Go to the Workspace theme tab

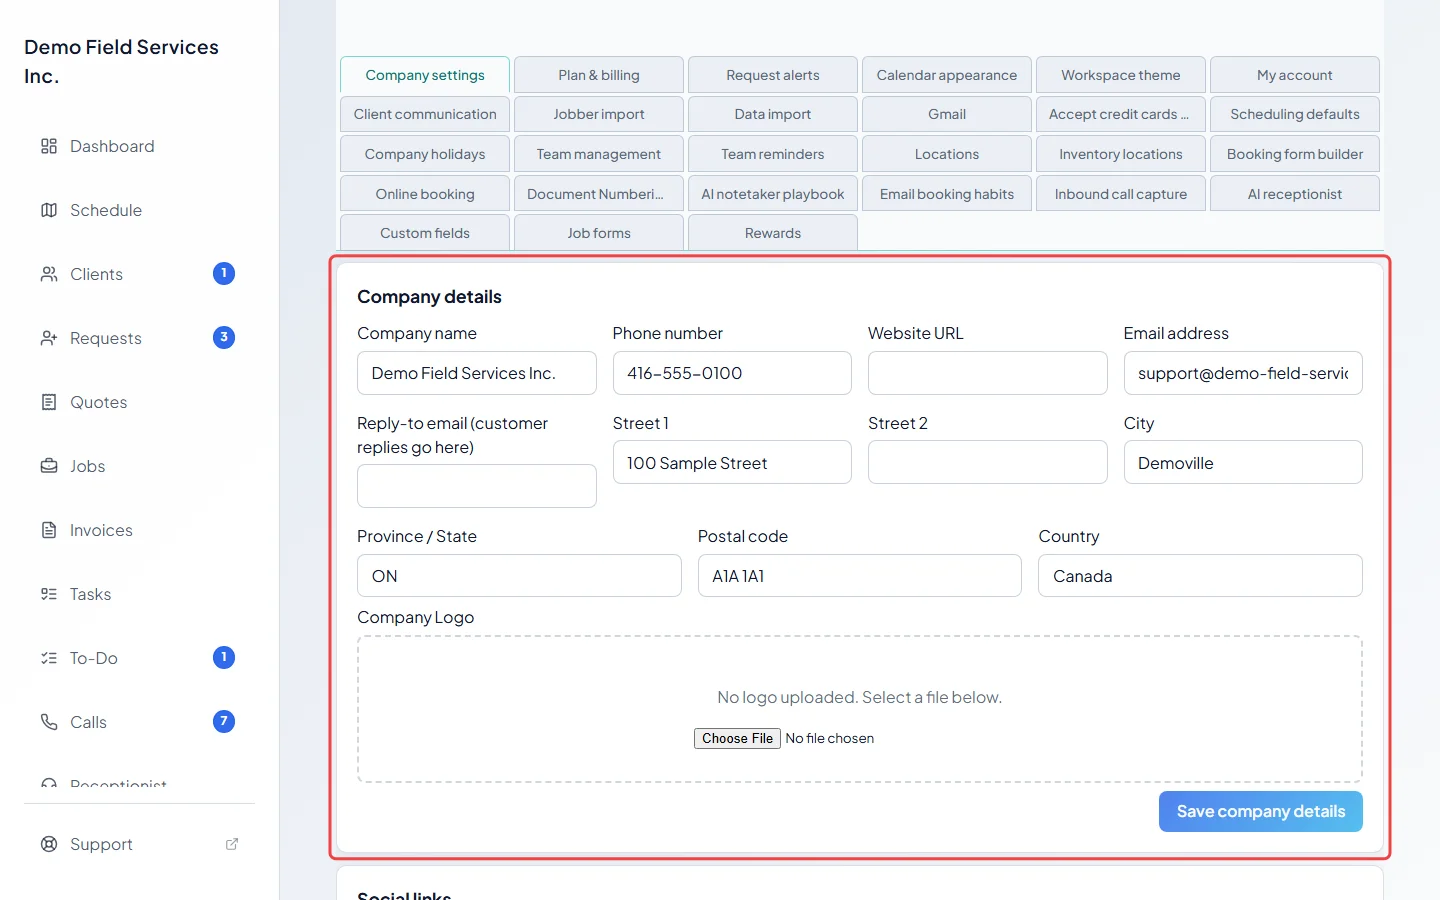(1121, 75)
